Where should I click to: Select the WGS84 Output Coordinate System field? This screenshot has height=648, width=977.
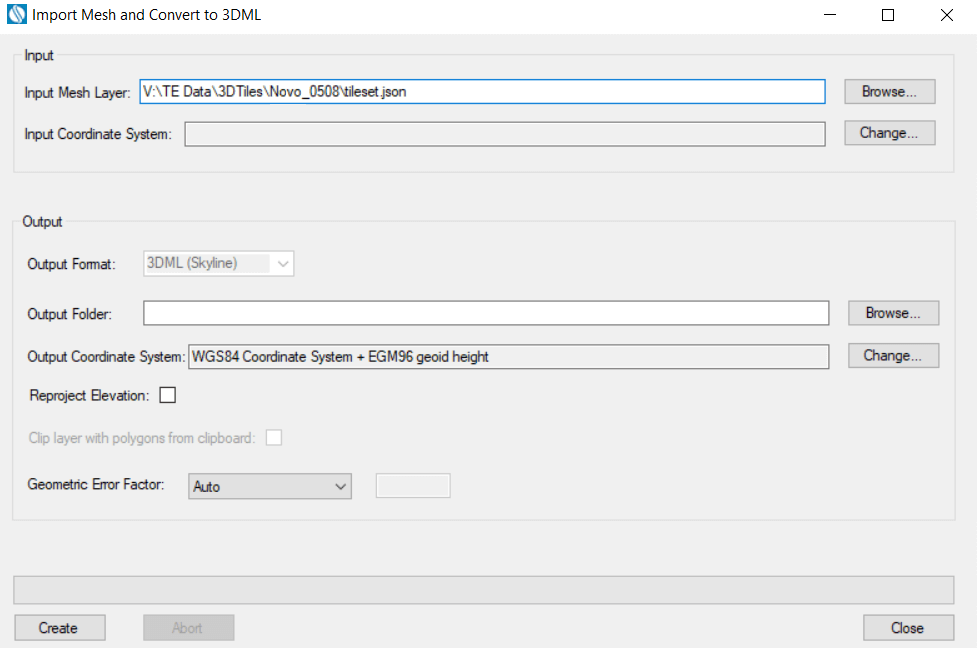[508, 357]
